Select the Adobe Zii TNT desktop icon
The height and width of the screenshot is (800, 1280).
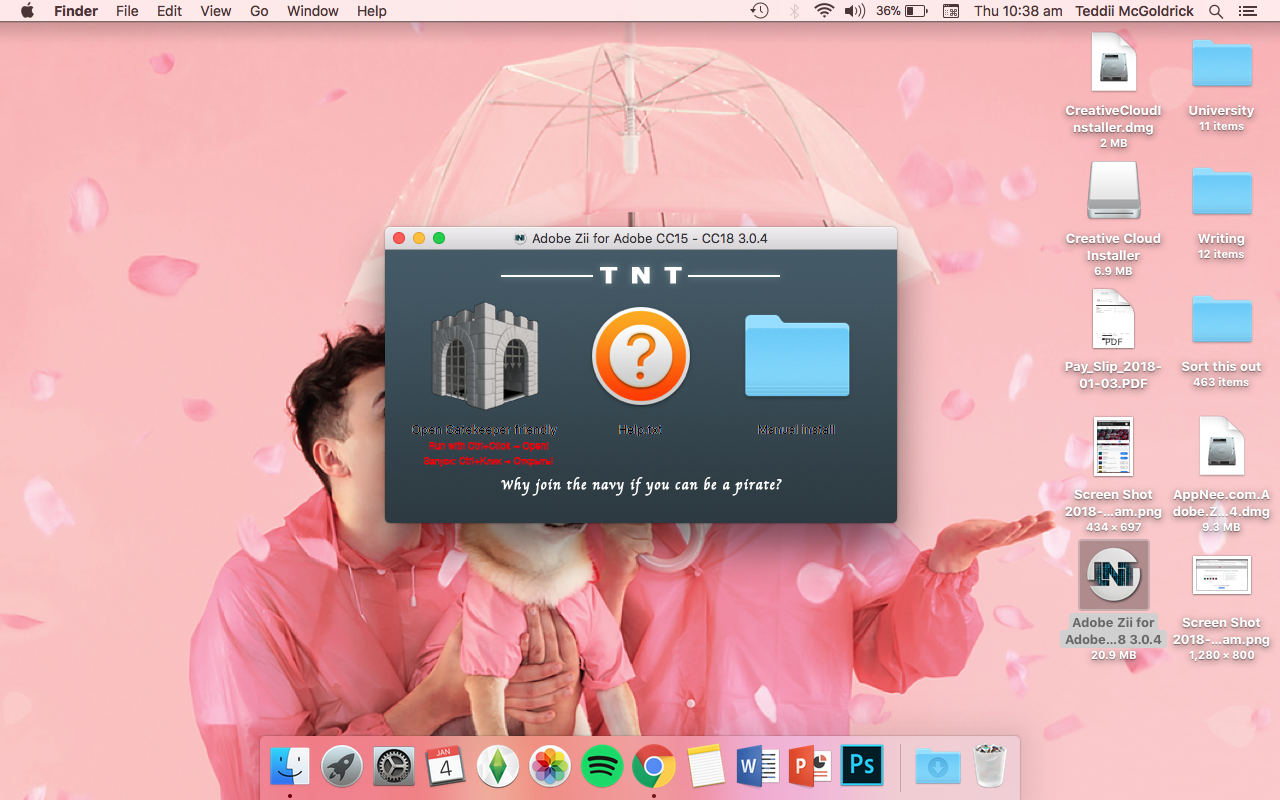pos(1113,575)
